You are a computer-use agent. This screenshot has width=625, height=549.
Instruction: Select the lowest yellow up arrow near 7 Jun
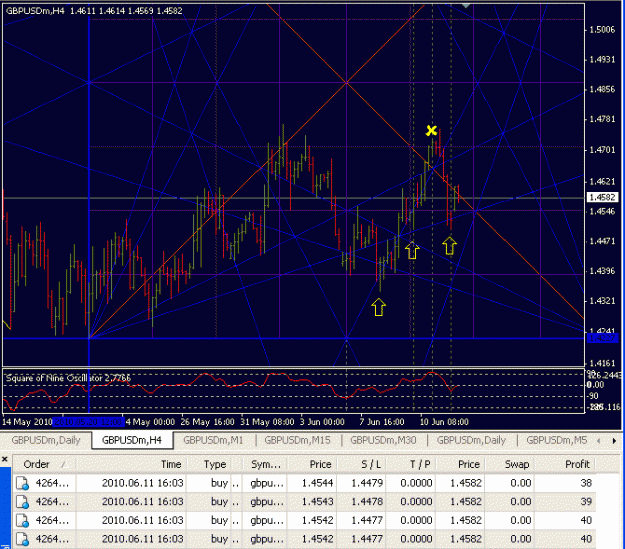378,307
